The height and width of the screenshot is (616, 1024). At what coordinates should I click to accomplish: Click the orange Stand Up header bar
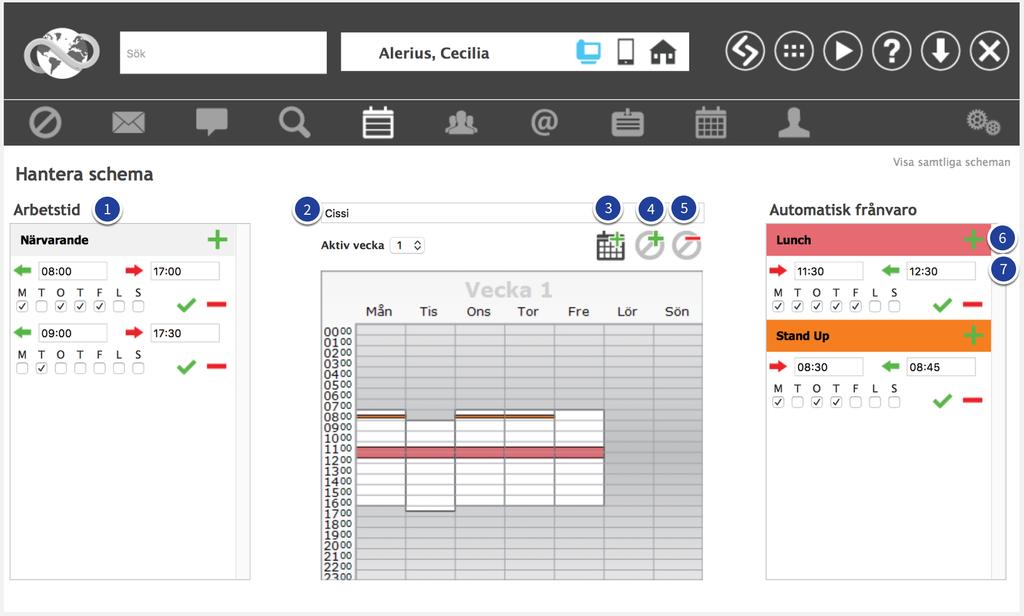click(x=878, y=336)
